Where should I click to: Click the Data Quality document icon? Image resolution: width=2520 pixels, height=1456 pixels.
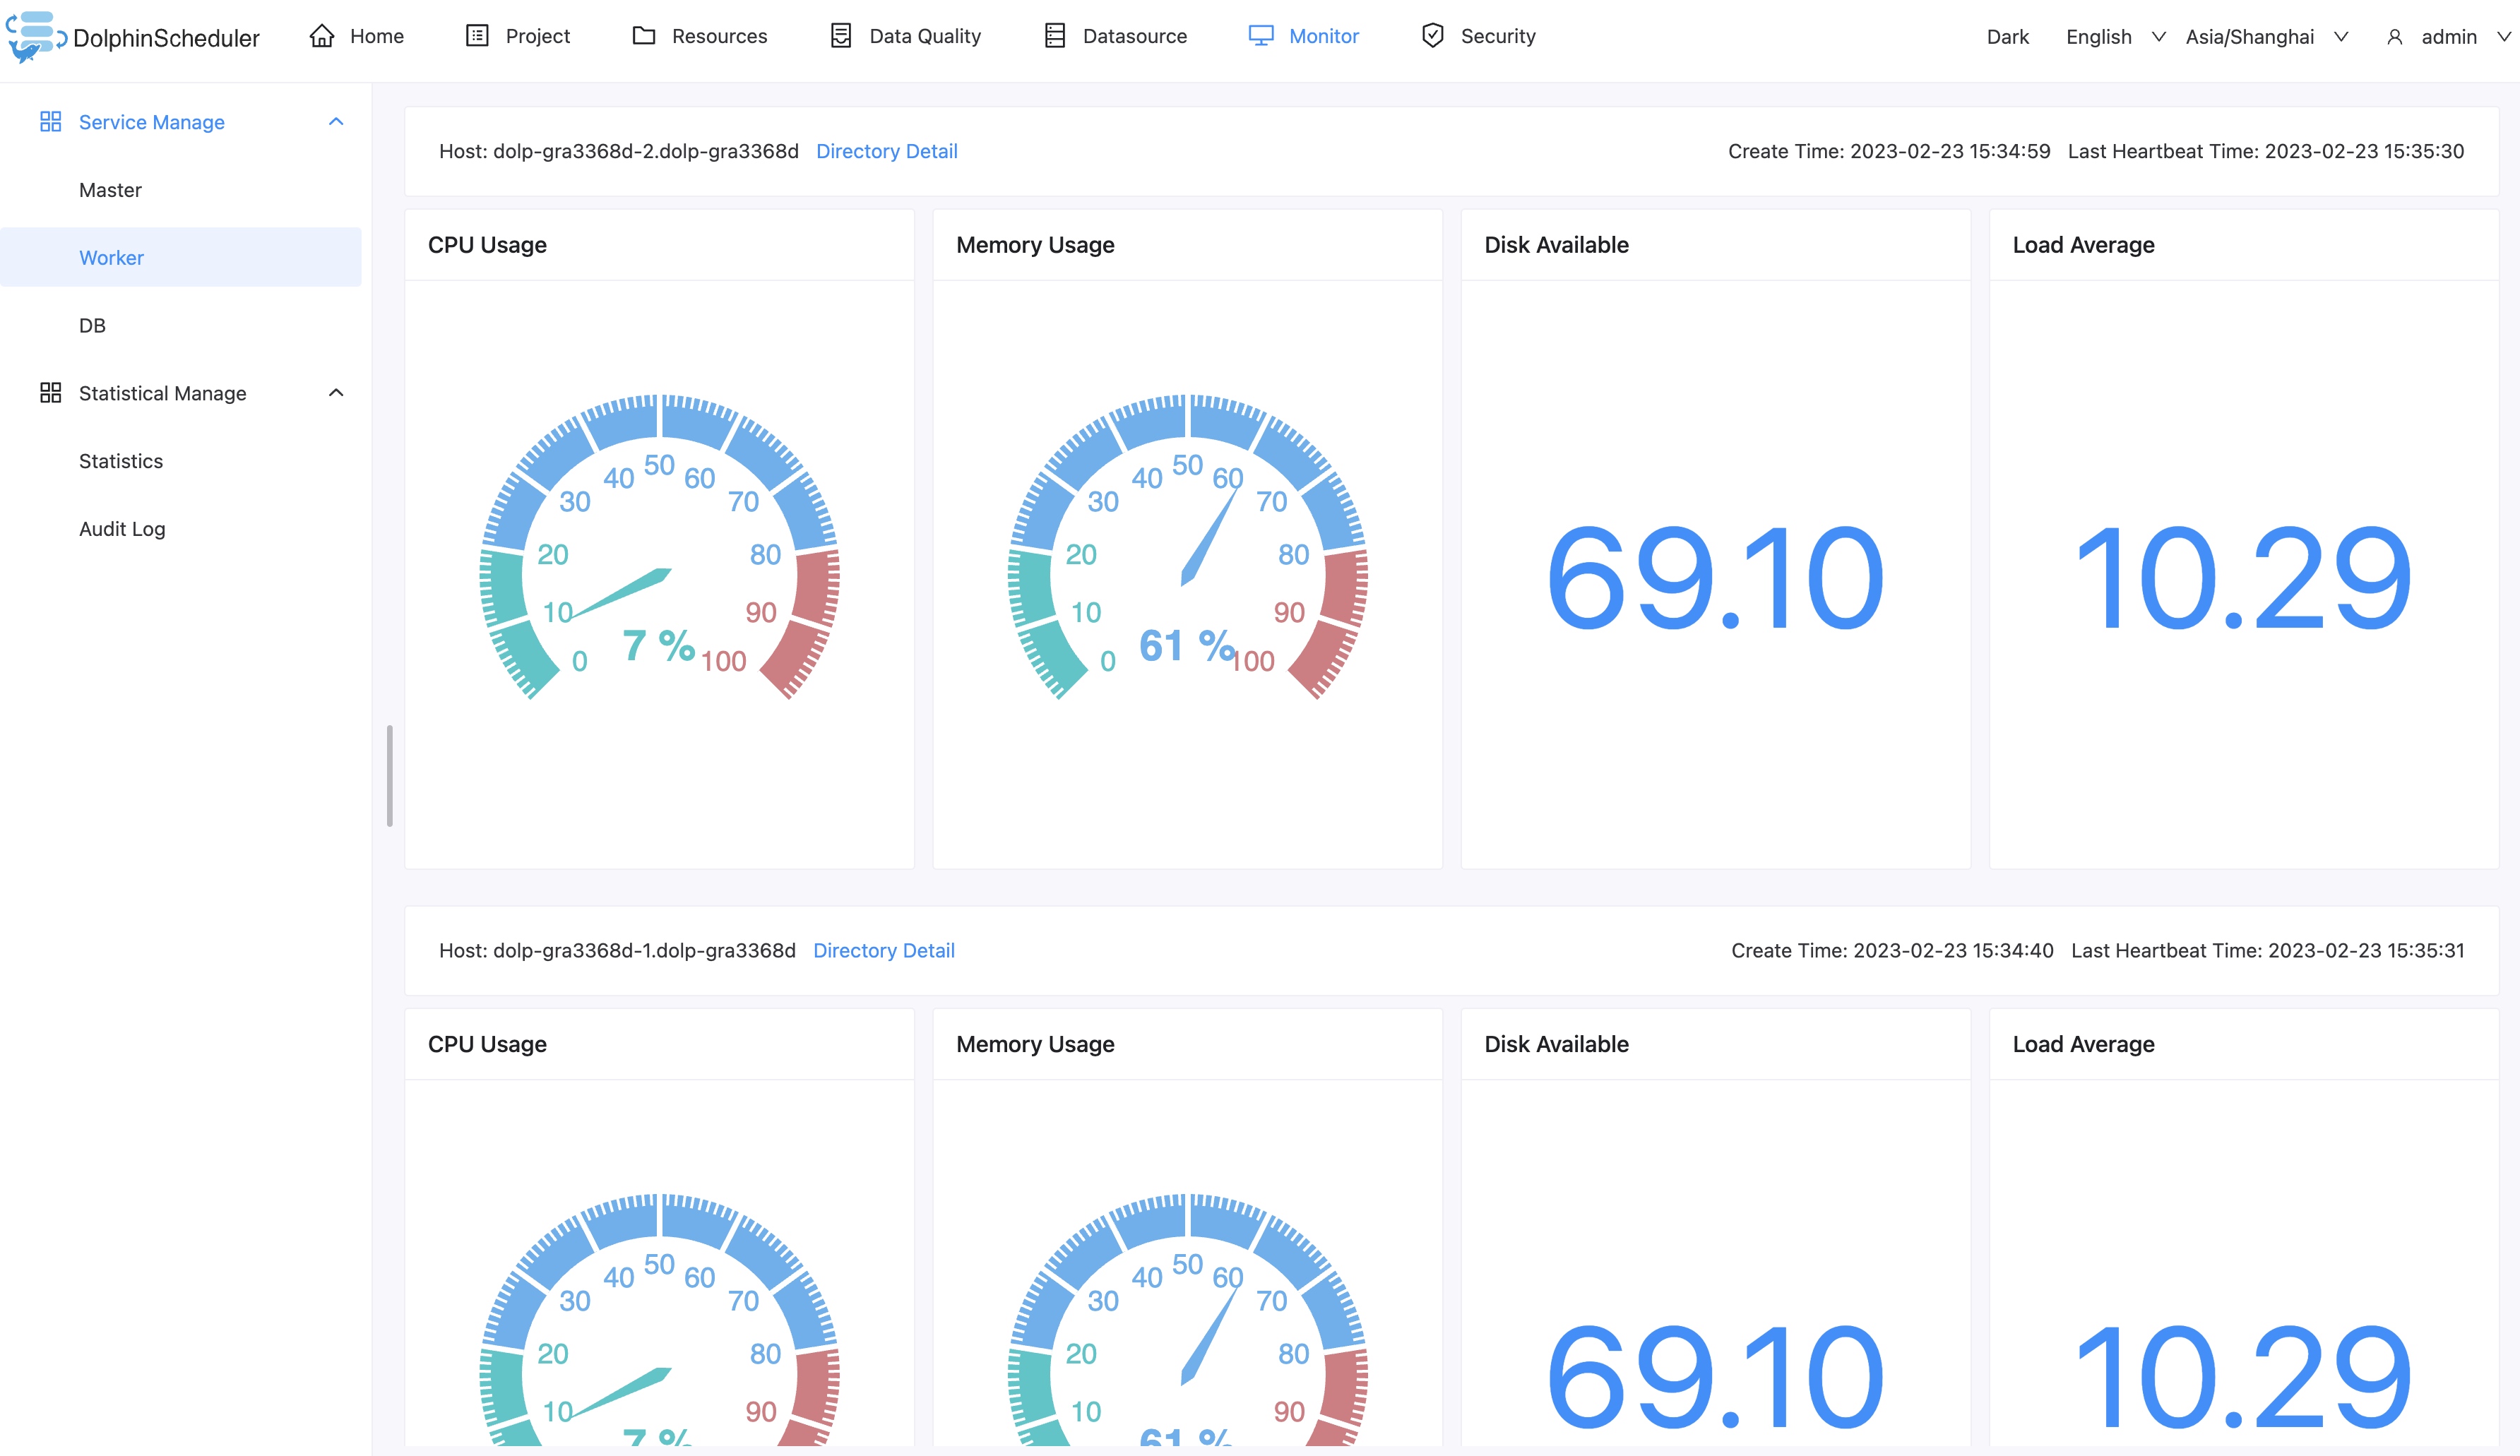click(x=841, y=36)
